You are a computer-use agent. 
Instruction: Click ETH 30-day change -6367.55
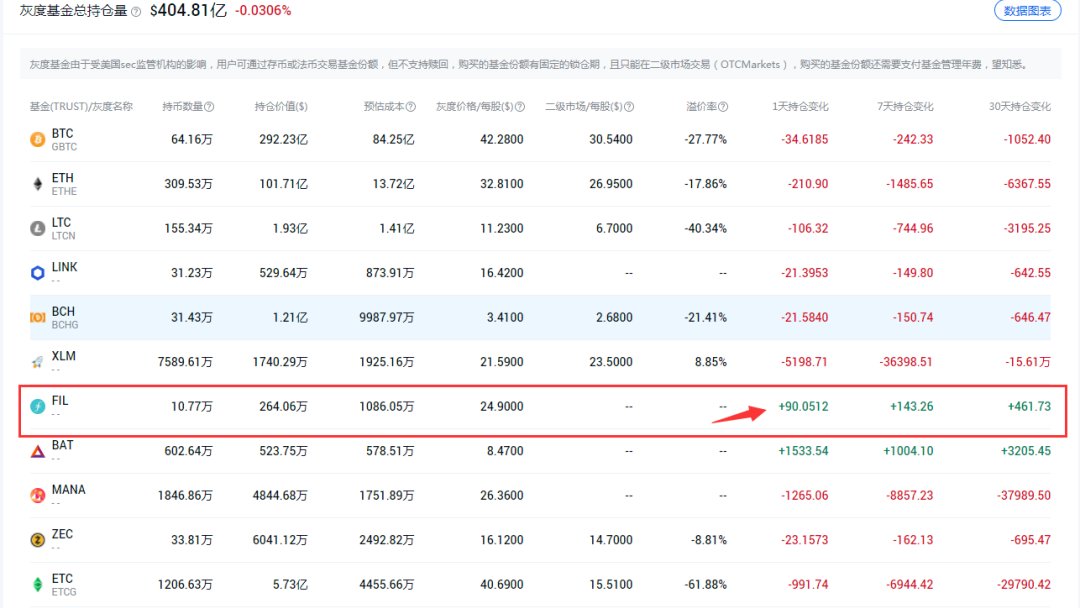coord(1027,185)
